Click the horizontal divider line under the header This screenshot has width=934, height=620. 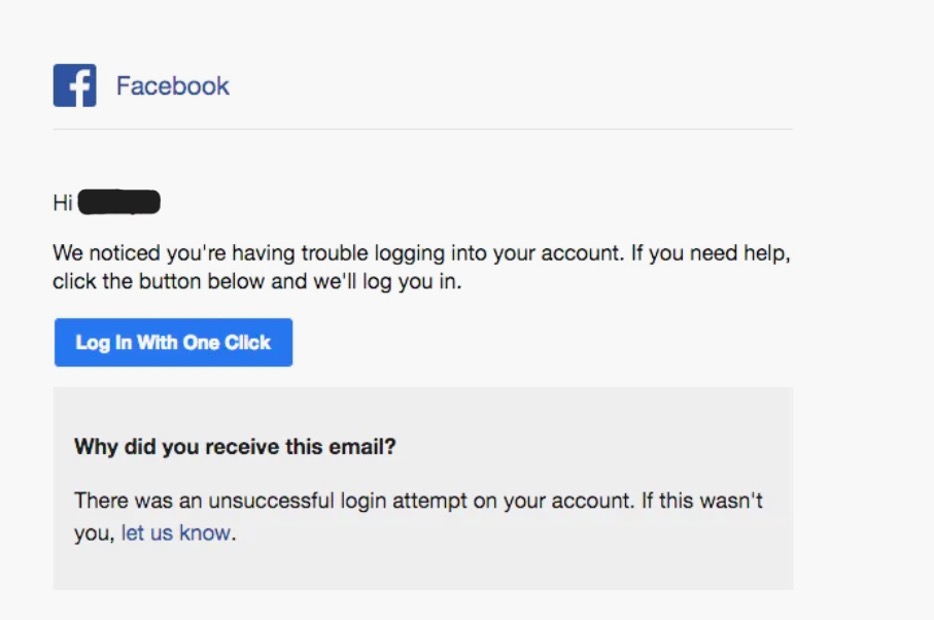click(x=422, y=129)
